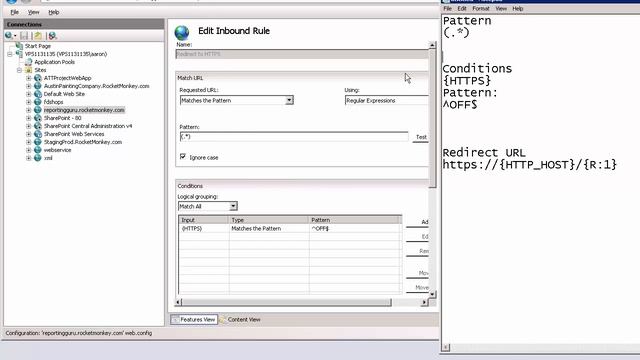
Task: Click the Pattern input field
Action: click(x=294, y=137)
